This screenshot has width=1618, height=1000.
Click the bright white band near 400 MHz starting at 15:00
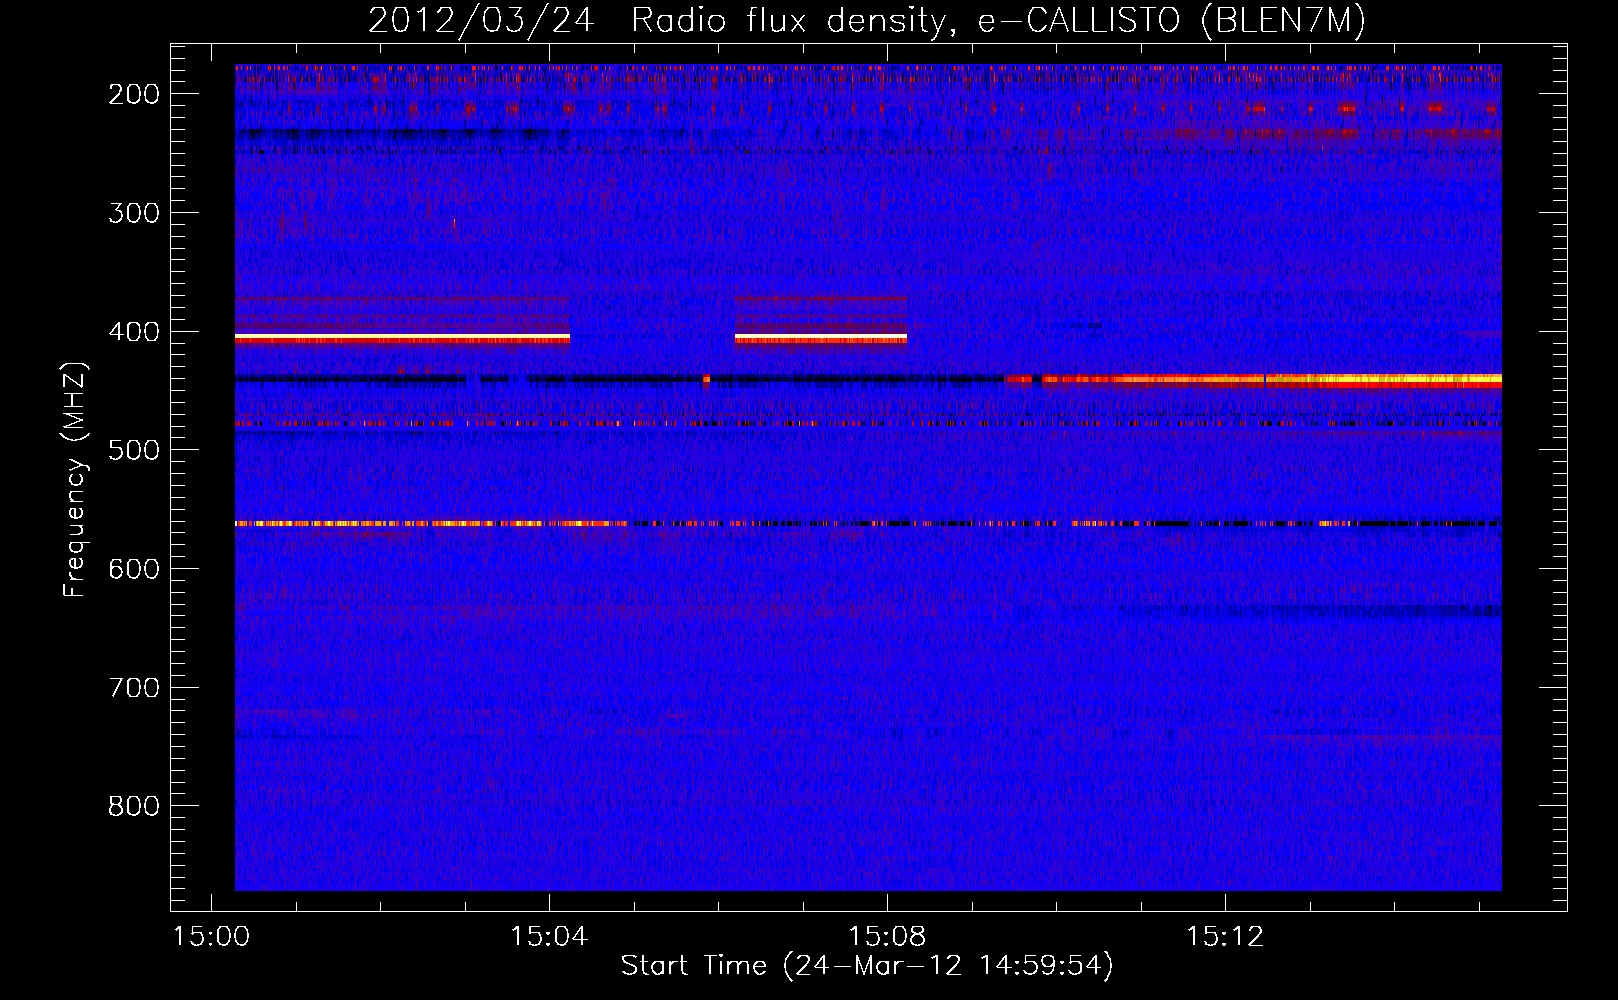pyautogui.click(x=402, y=339)
